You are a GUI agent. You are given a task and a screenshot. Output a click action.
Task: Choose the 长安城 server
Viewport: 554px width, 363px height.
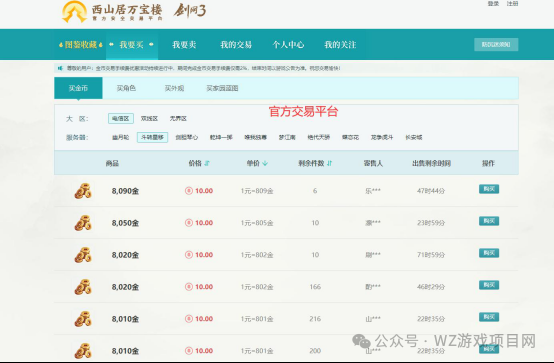(x=413, y=137)
